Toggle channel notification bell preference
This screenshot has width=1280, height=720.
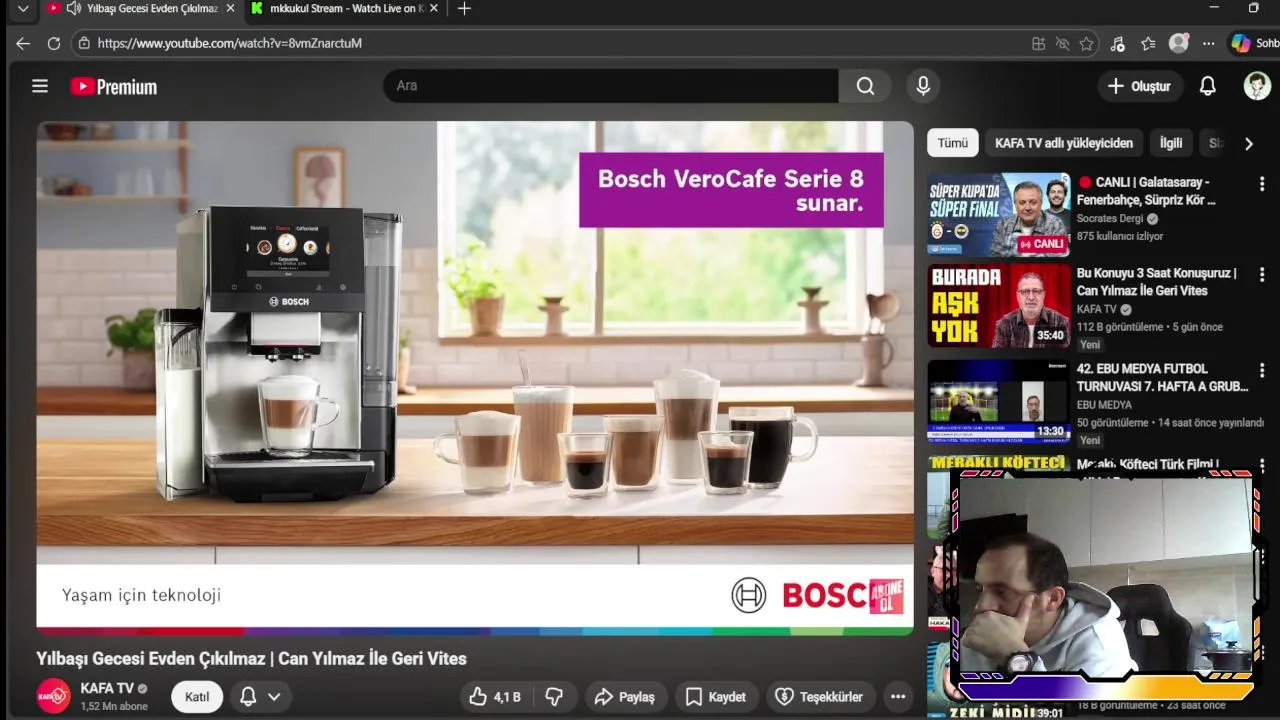pos(259,697)
